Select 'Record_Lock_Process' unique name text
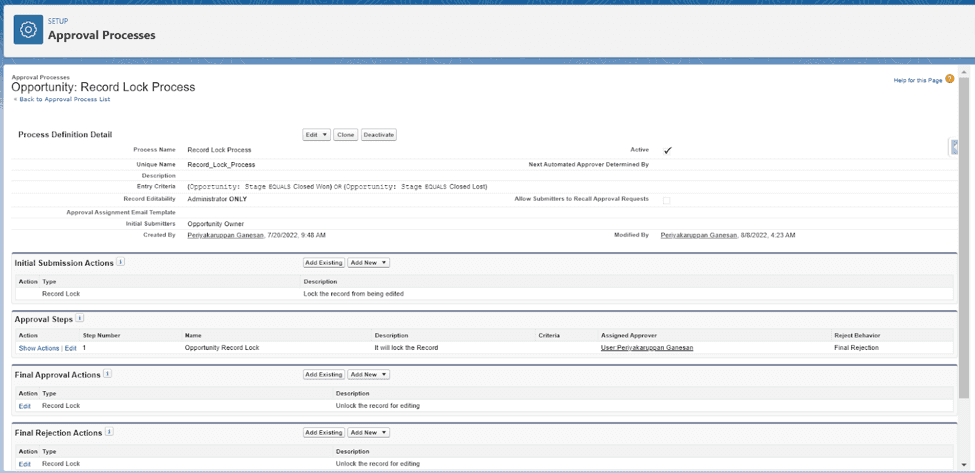 click(x=221, y=165)
